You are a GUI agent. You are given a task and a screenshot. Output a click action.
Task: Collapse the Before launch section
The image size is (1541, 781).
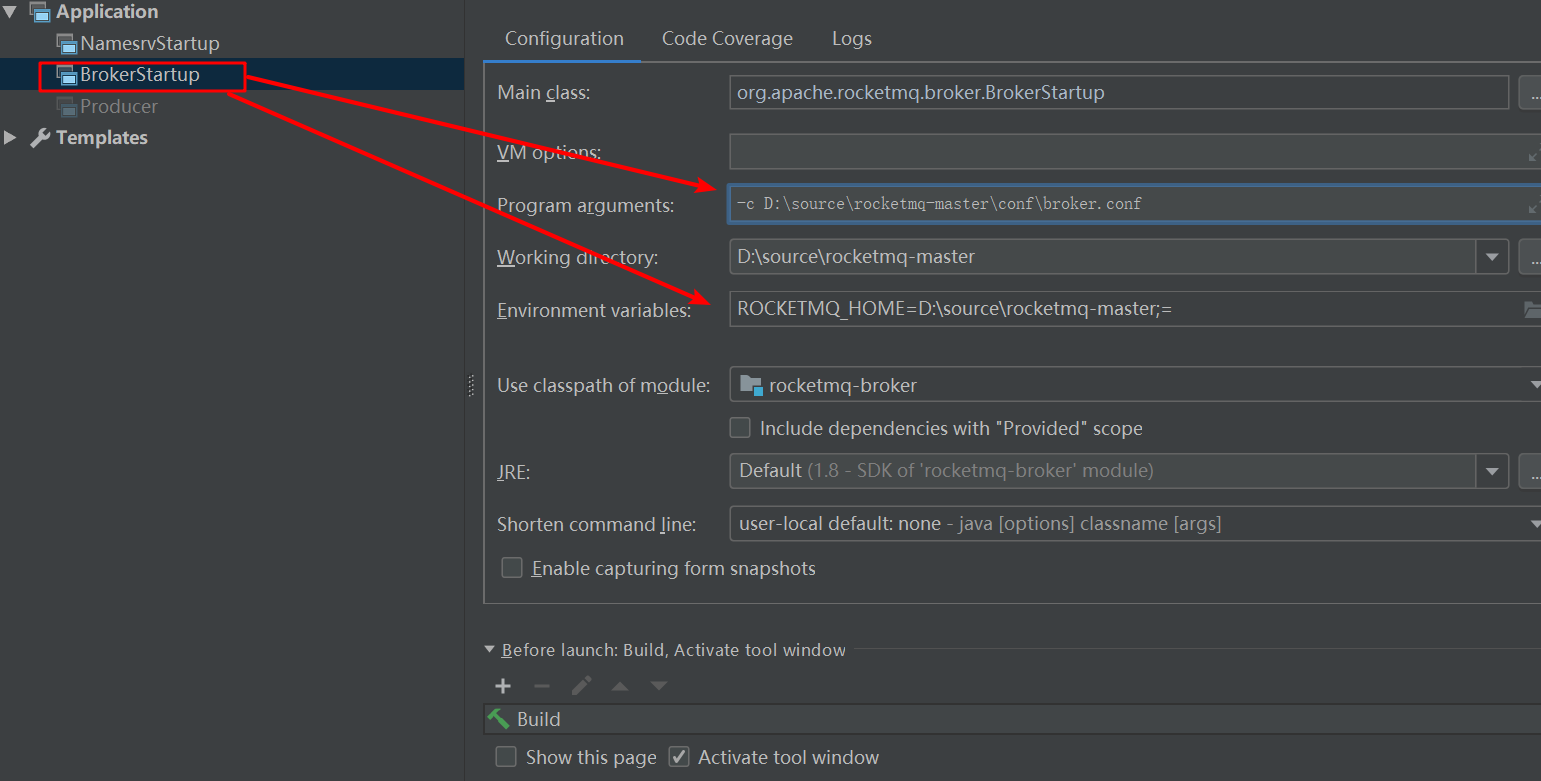coord(489,650)
